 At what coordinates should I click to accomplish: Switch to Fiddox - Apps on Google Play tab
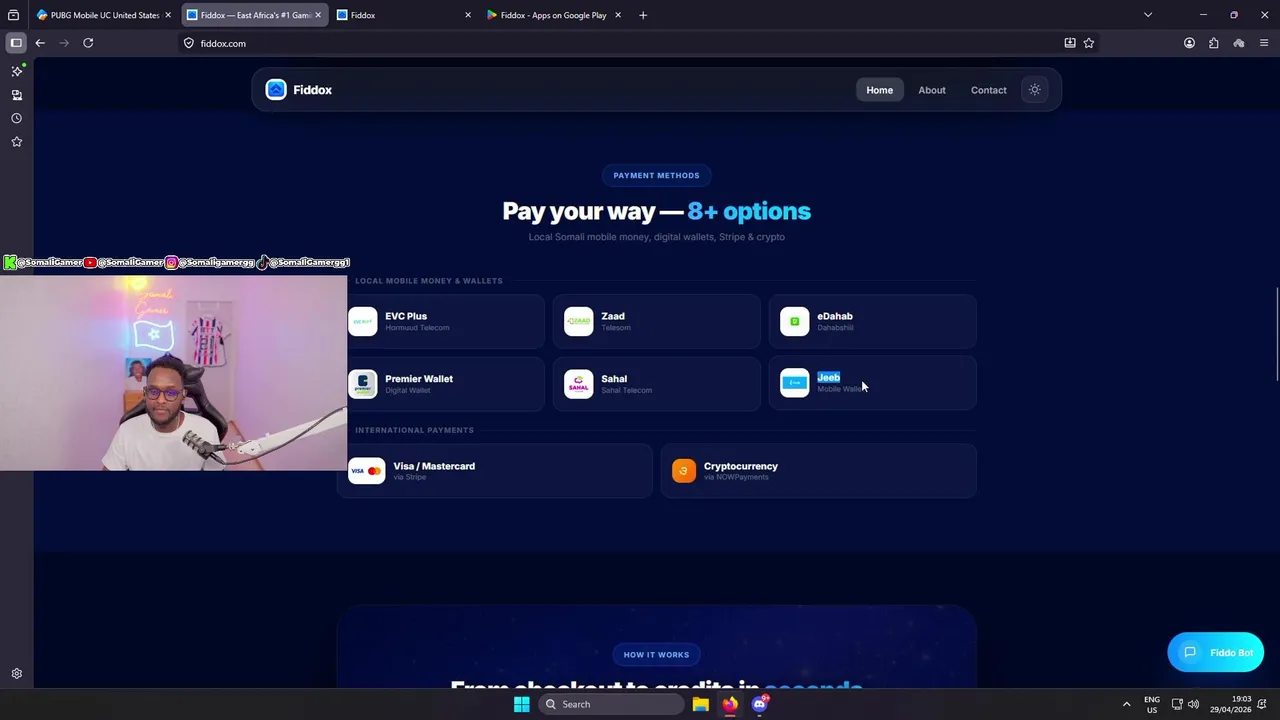point(553,15)
